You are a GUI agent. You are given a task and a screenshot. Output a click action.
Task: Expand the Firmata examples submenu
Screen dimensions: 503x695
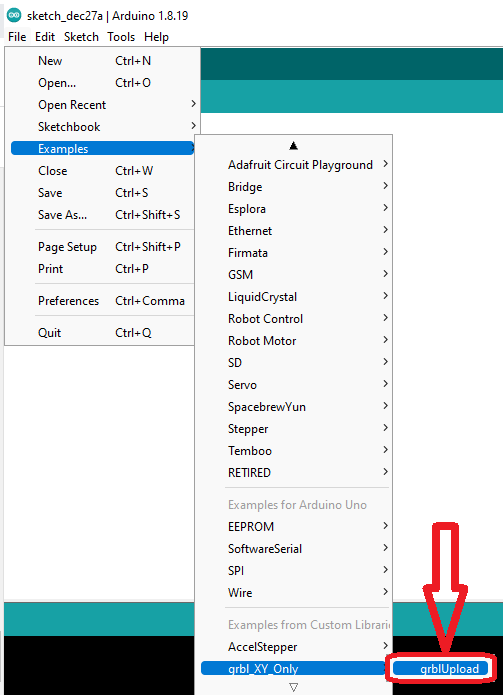coord(295,253)
